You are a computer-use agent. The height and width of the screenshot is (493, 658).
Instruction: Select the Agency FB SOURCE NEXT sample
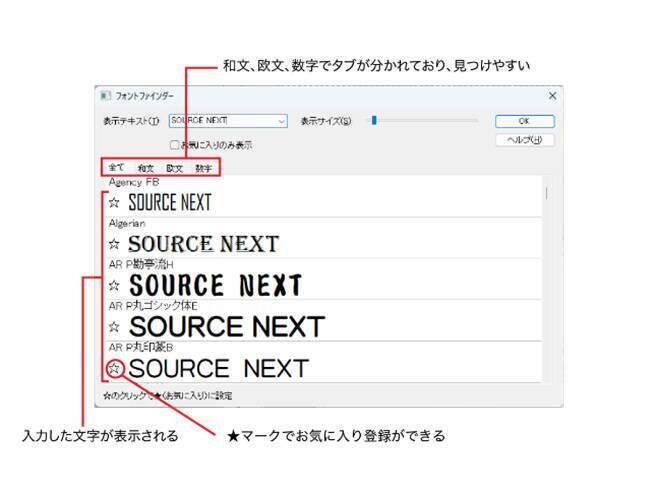pos(170,202)
